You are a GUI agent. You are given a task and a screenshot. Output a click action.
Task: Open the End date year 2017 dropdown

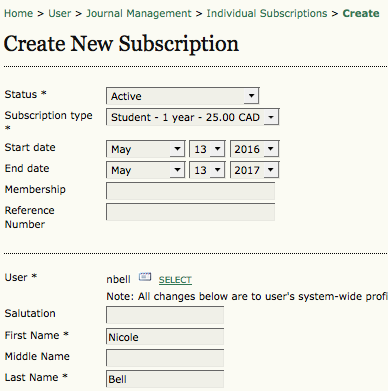[x=254, y=170]
